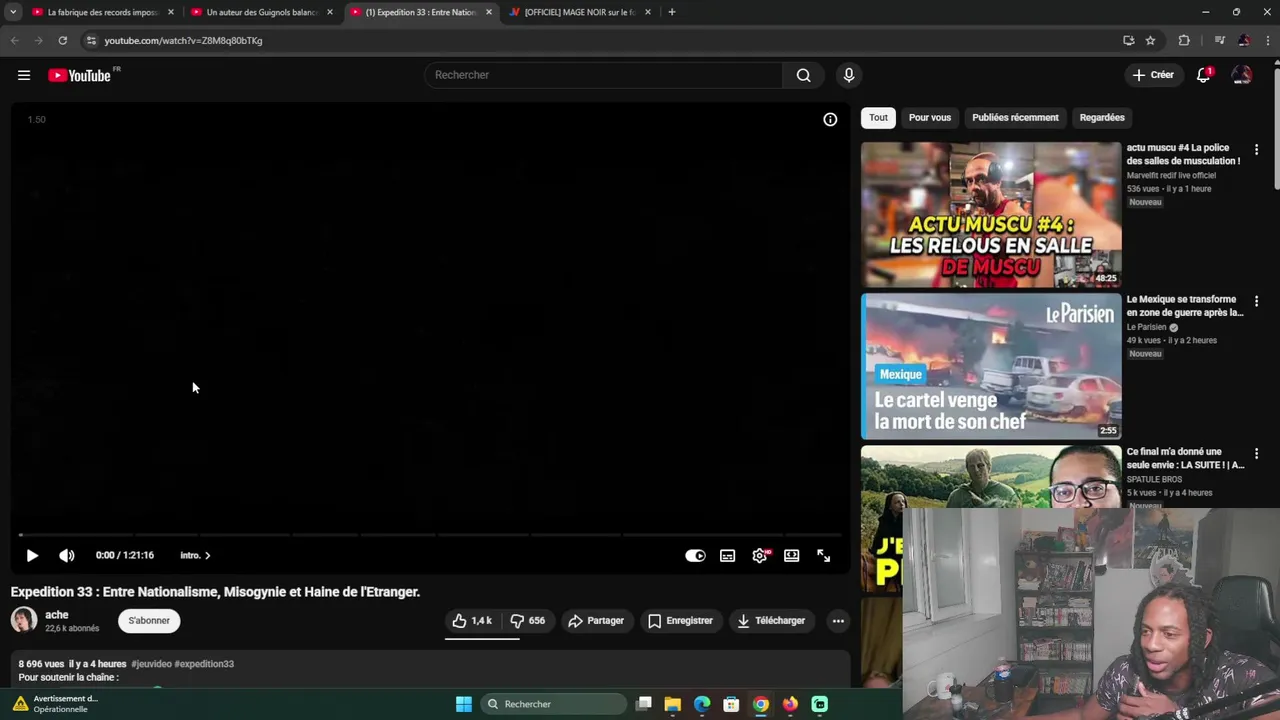Toggle subtitles on the player
Screen dimensions: 1280x720
pyautogui.click(x=727, y=555)
